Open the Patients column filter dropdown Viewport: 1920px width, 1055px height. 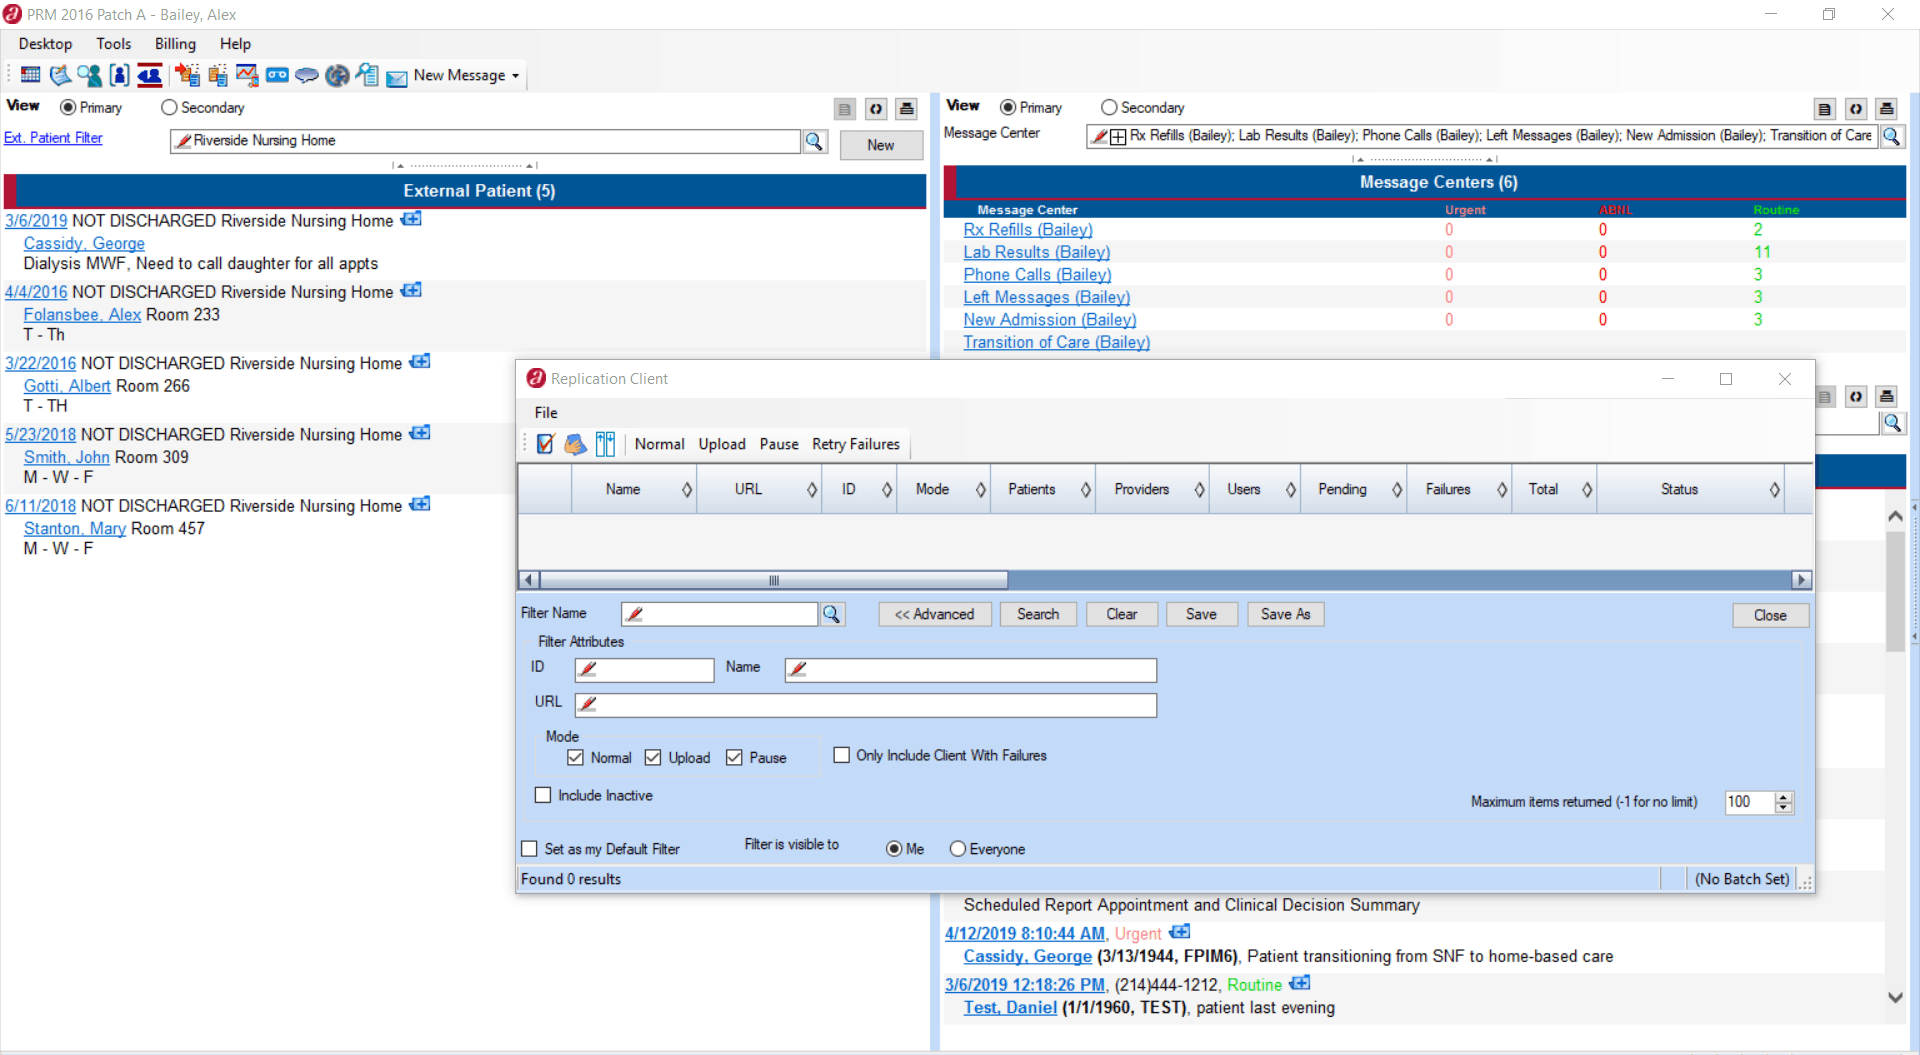coord(1085,489)
